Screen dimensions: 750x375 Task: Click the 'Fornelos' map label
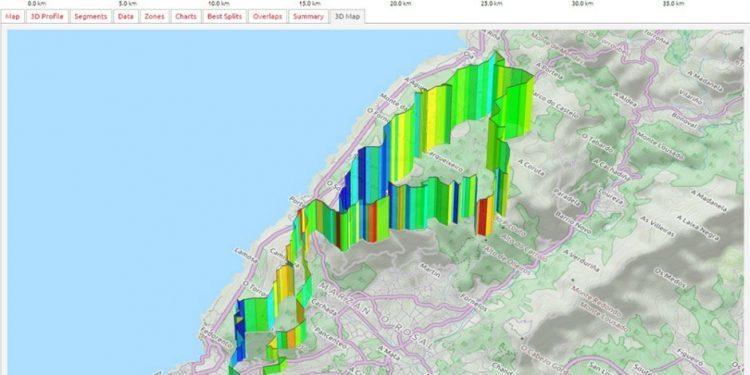tap(474, 303)
